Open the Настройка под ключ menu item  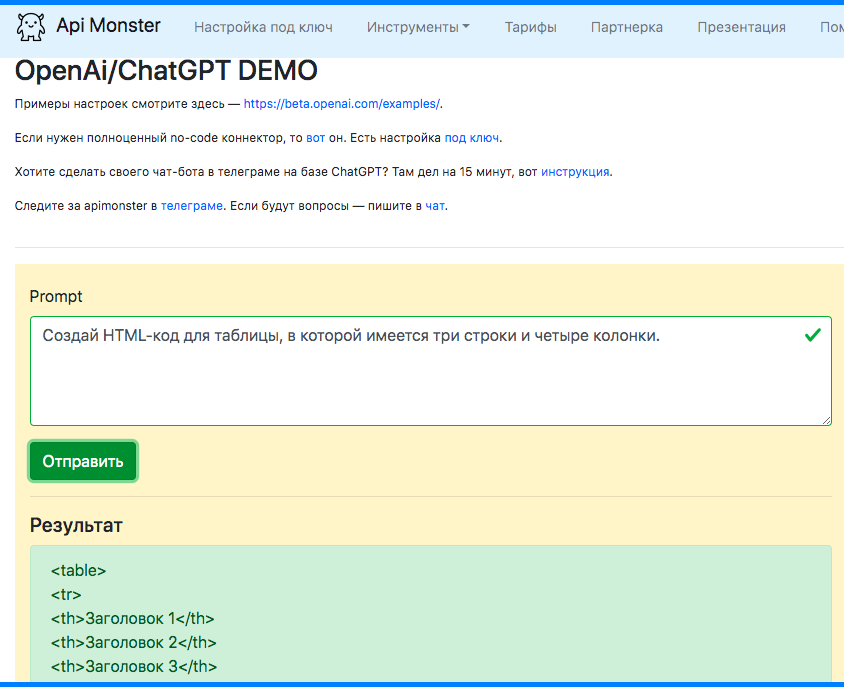point(263,27)
